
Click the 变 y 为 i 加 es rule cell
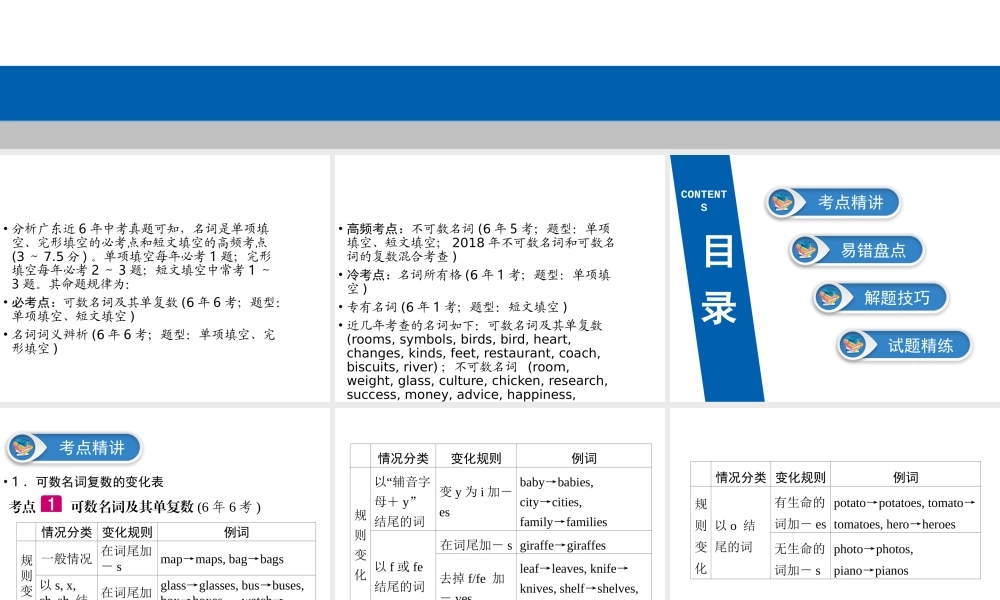point(476,501)
